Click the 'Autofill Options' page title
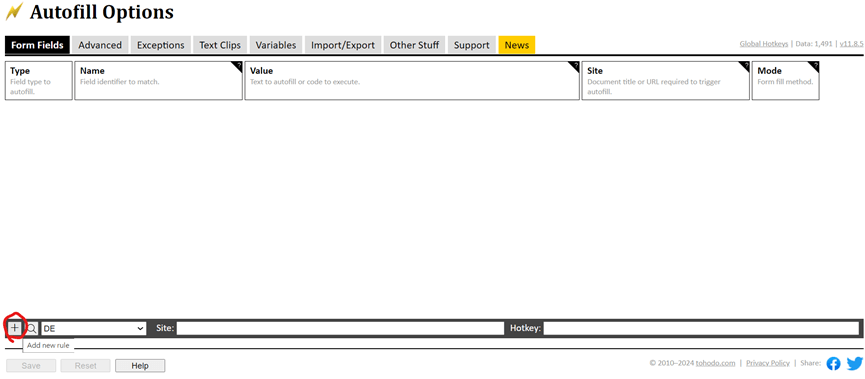 [102, 12]
